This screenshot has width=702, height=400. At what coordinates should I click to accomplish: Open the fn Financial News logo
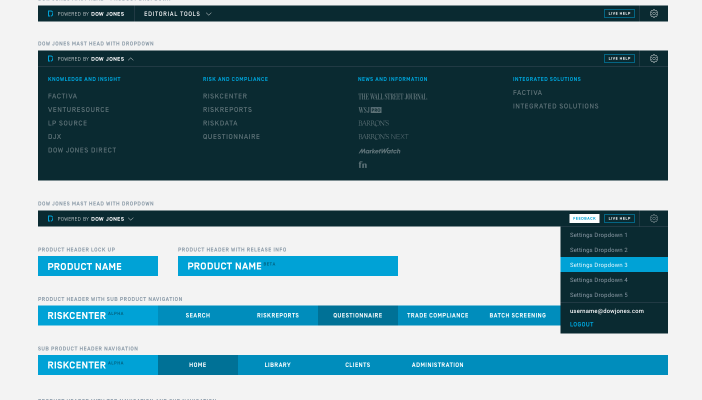[362, 165]
